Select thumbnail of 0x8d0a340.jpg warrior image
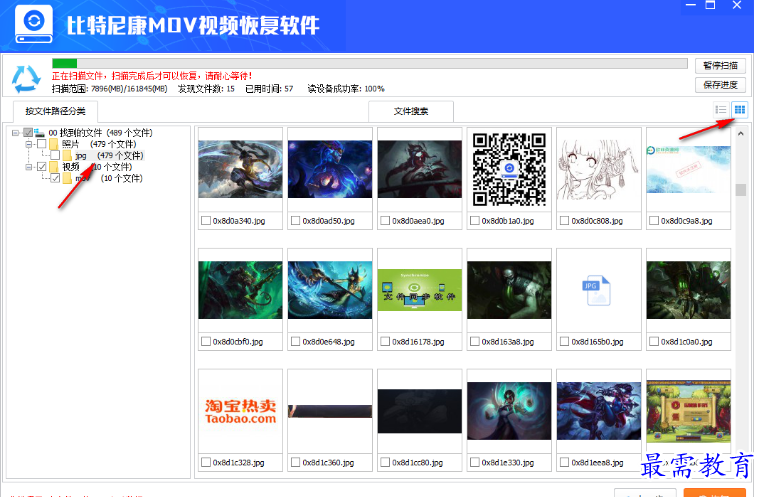Viewport: 762px width, 497px height. 240,169
